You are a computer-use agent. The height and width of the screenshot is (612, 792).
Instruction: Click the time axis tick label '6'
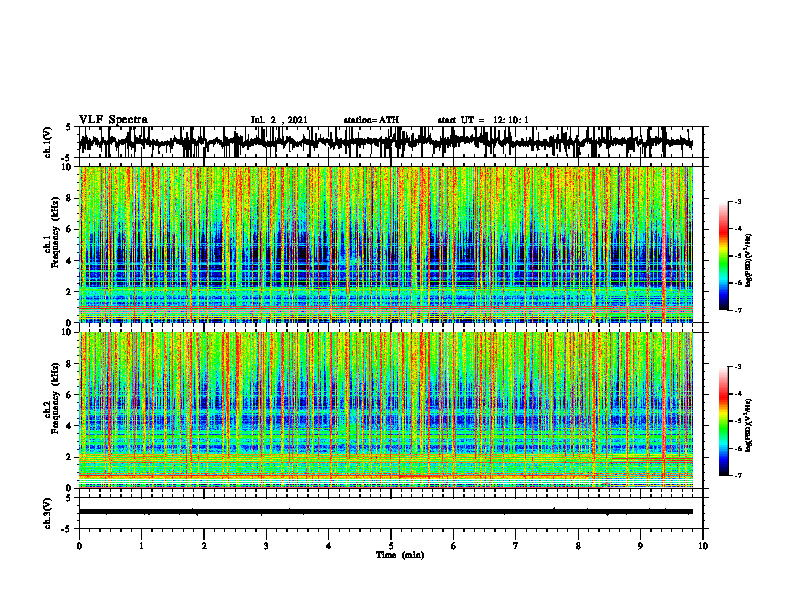[x=454, y=546]
